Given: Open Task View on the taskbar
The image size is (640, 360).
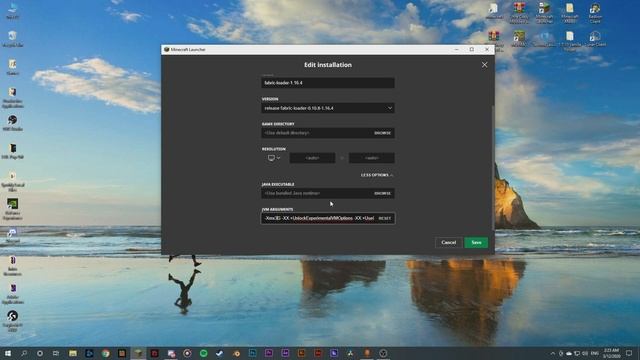Looking at the screenshot, I should [56, 353].
